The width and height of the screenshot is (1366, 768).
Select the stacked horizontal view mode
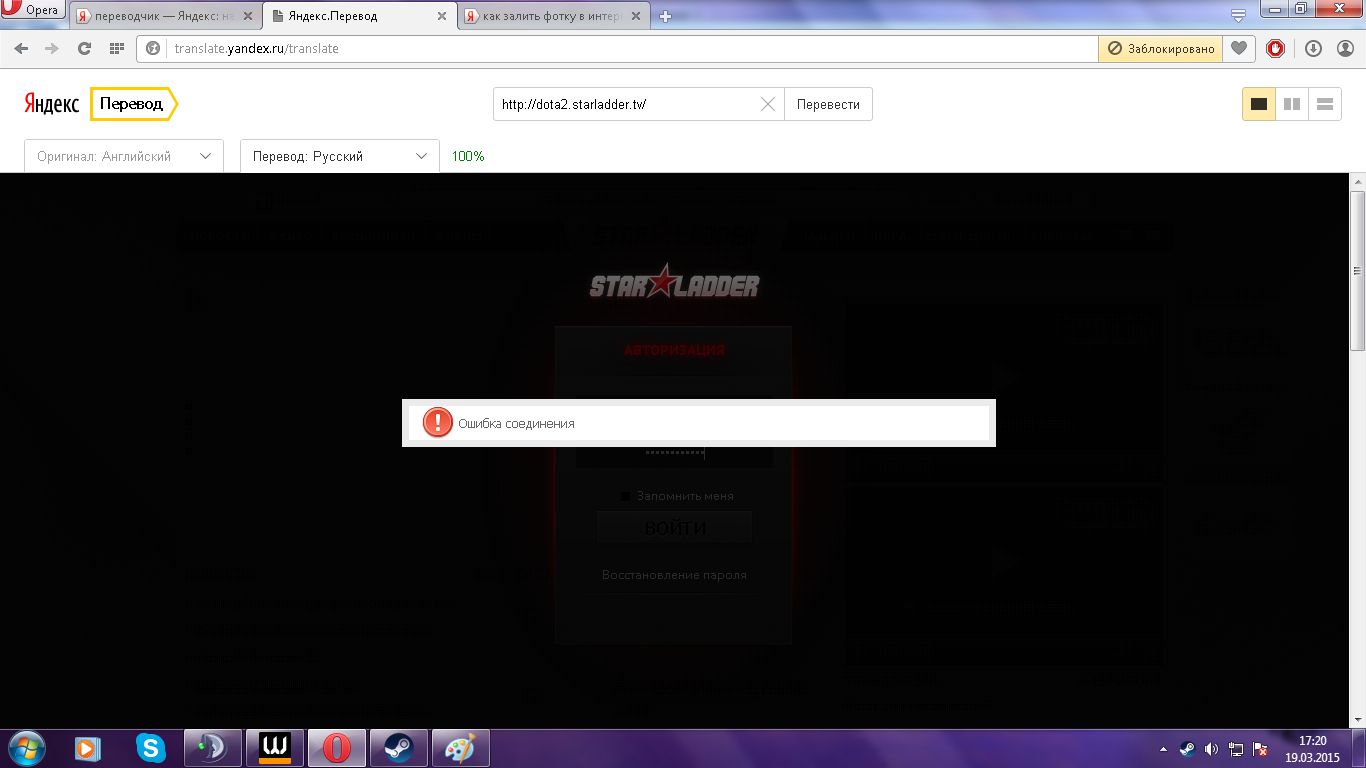pyautogui.click(x=1325, y=104)
